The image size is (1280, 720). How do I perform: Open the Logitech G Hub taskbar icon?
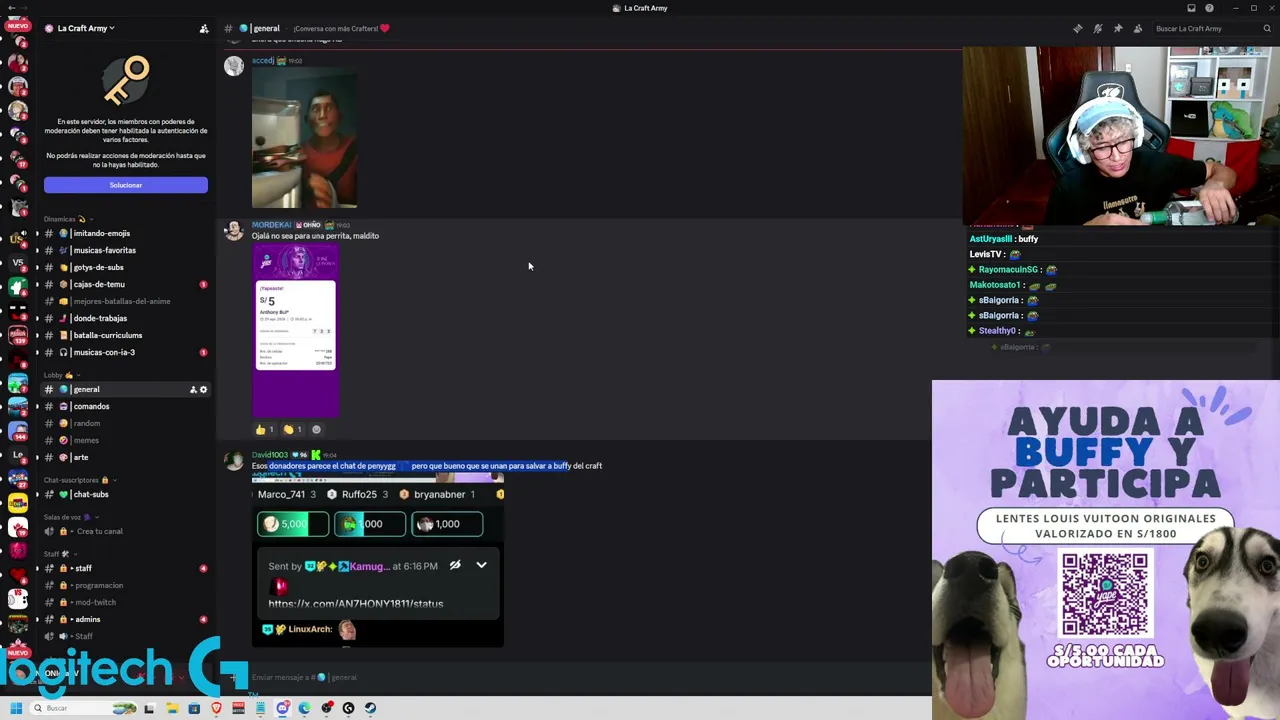348,708
